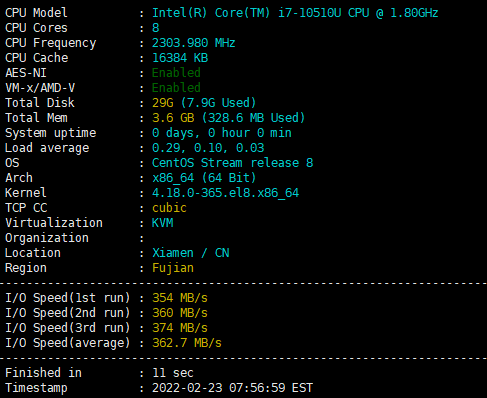The width and height of the screenshot is (487, 398).
Task: Click the Enabled value beside VM-x/AMD-V
Action: (176, 88)
